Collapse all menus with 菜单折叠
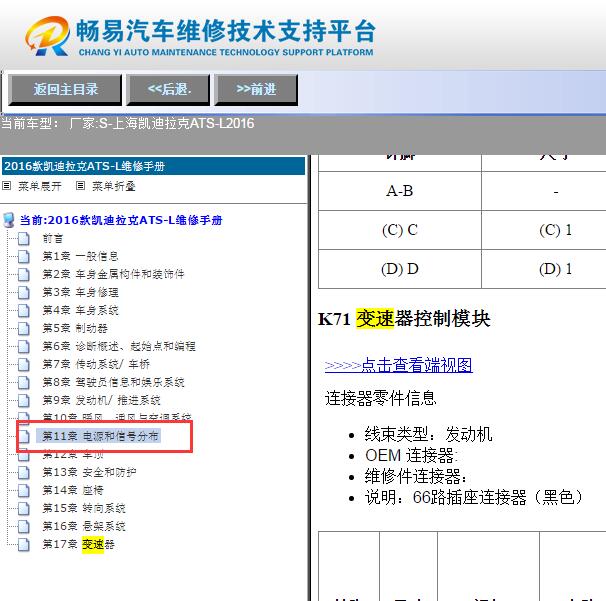 [114, 186]
